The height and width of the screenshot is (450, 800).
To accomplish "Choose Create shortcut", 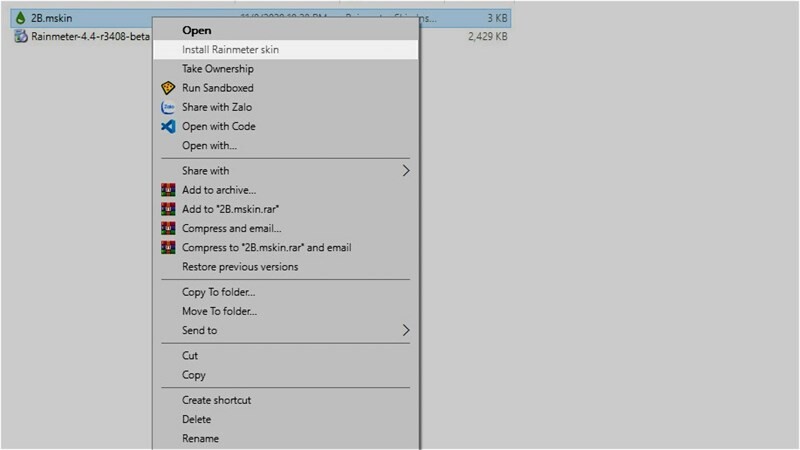I will pos(216,400).
